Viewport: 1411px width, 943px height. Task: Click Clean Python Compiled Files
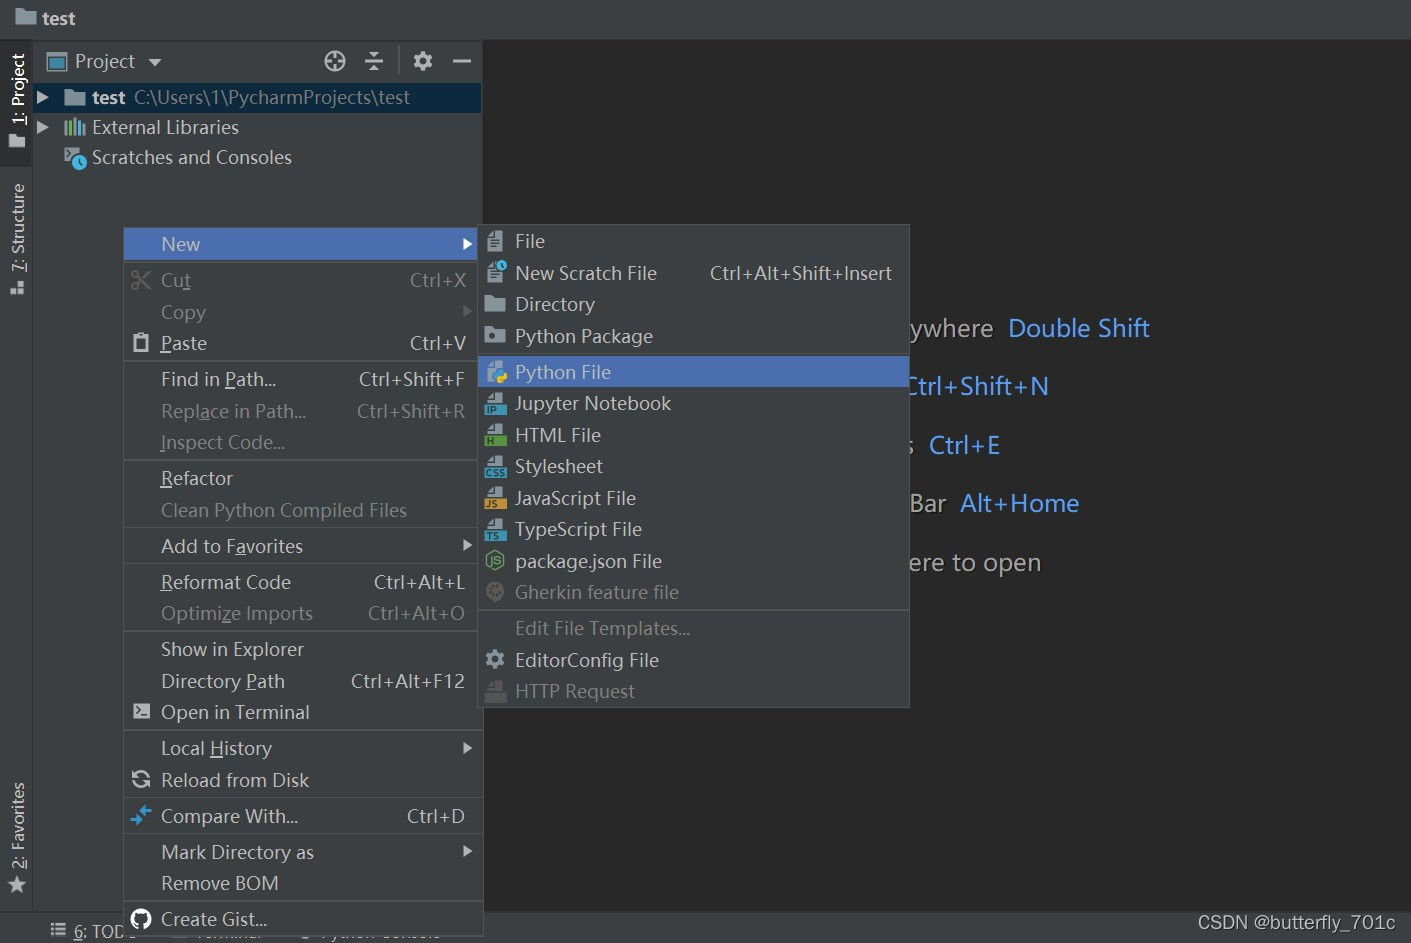(301, 510)
